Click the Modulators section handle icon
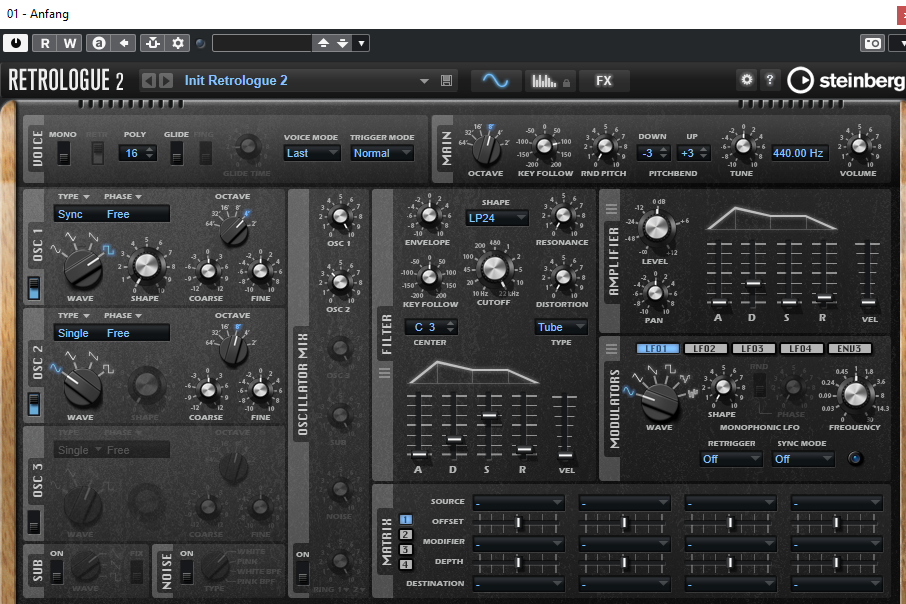 611,349
